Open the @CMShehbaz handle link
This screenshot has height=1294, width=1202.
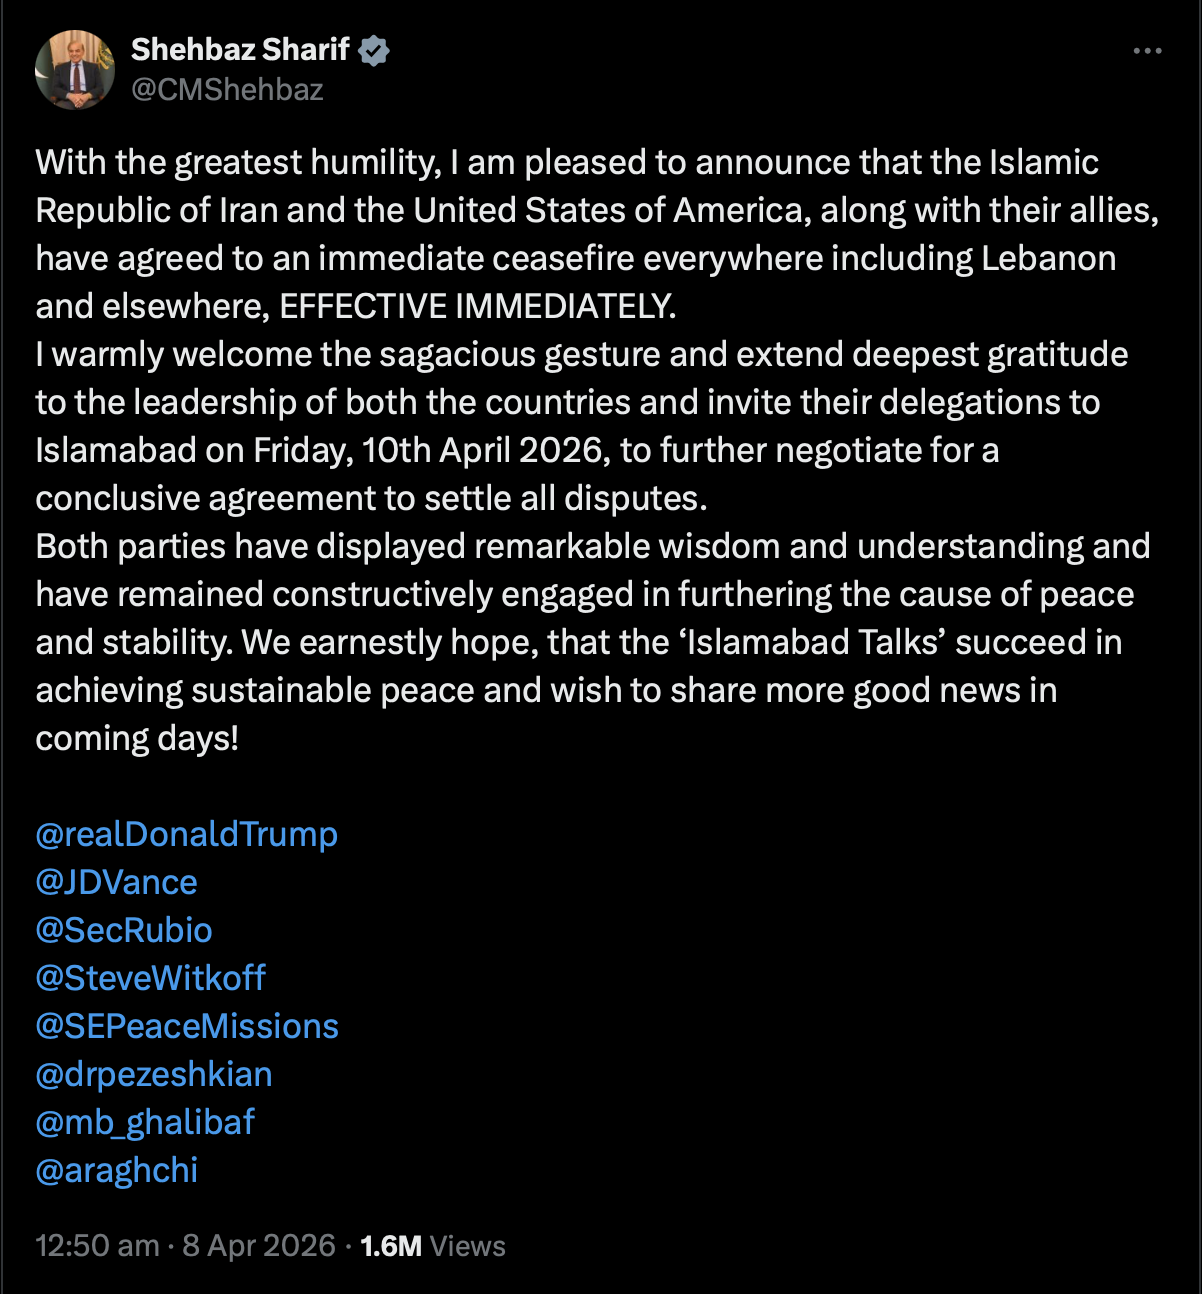click(227, 90)
